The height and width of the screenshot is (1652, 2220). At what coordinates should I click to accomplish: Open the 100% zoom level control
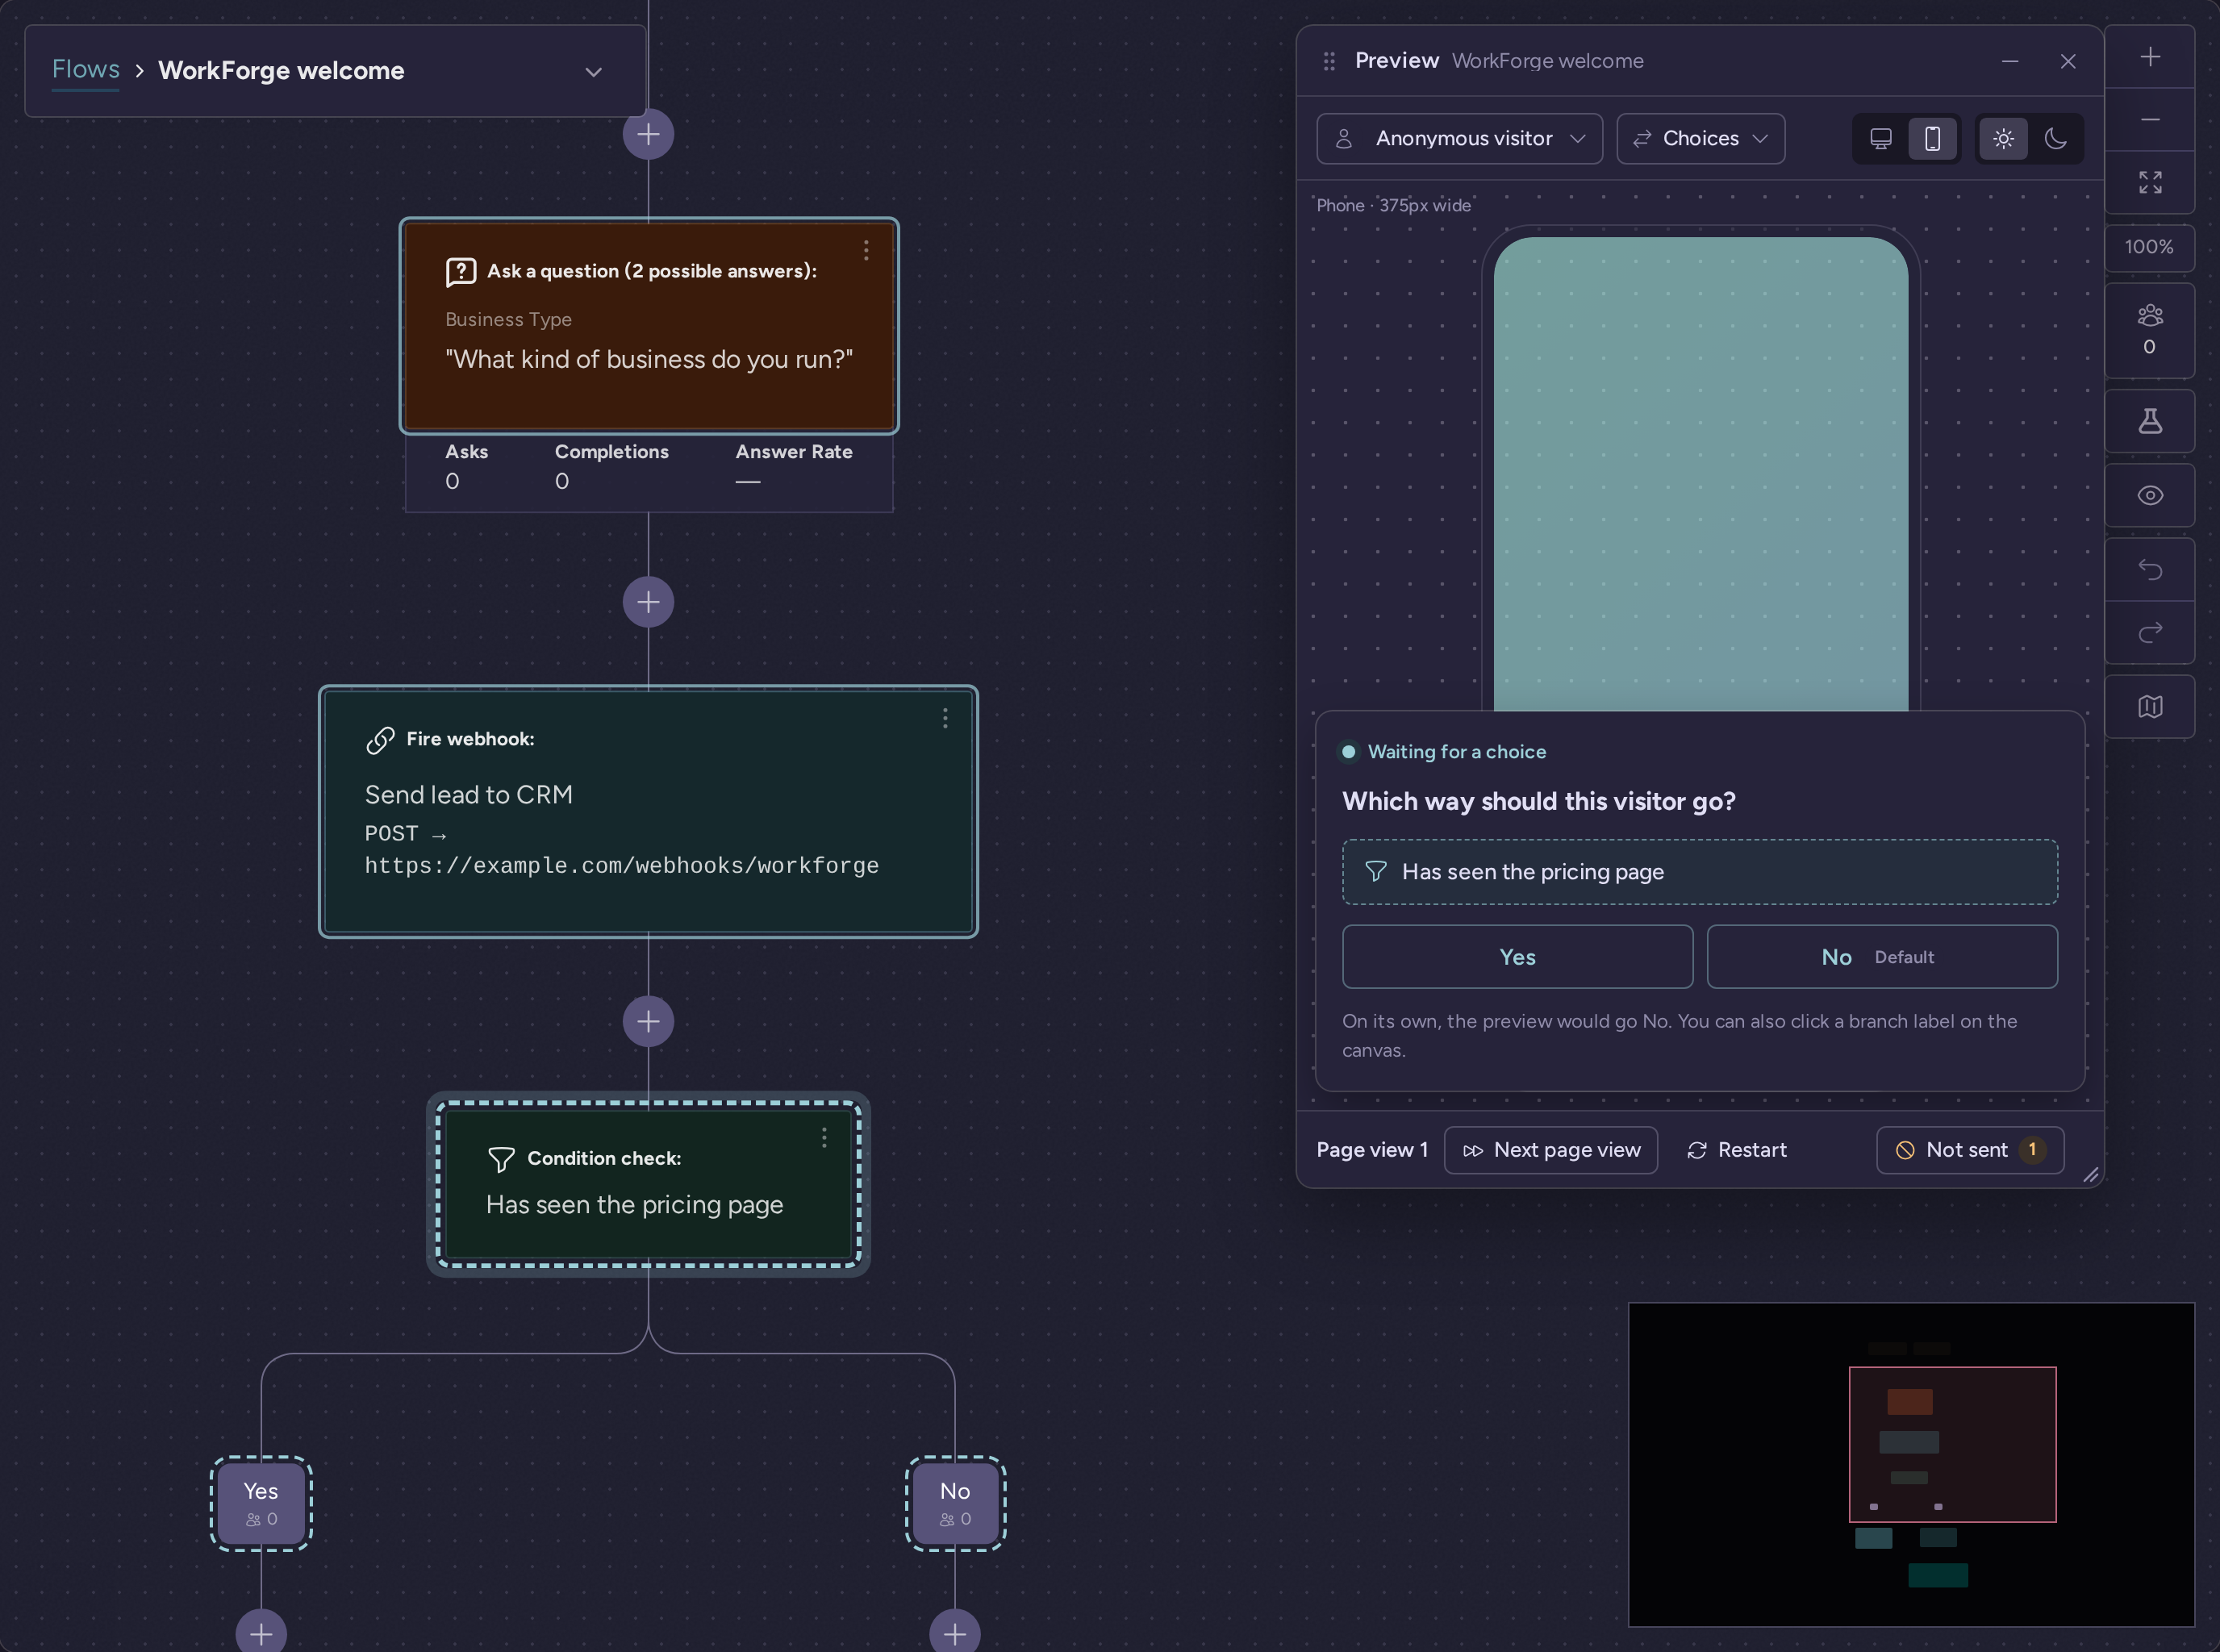pos(2149,247)
